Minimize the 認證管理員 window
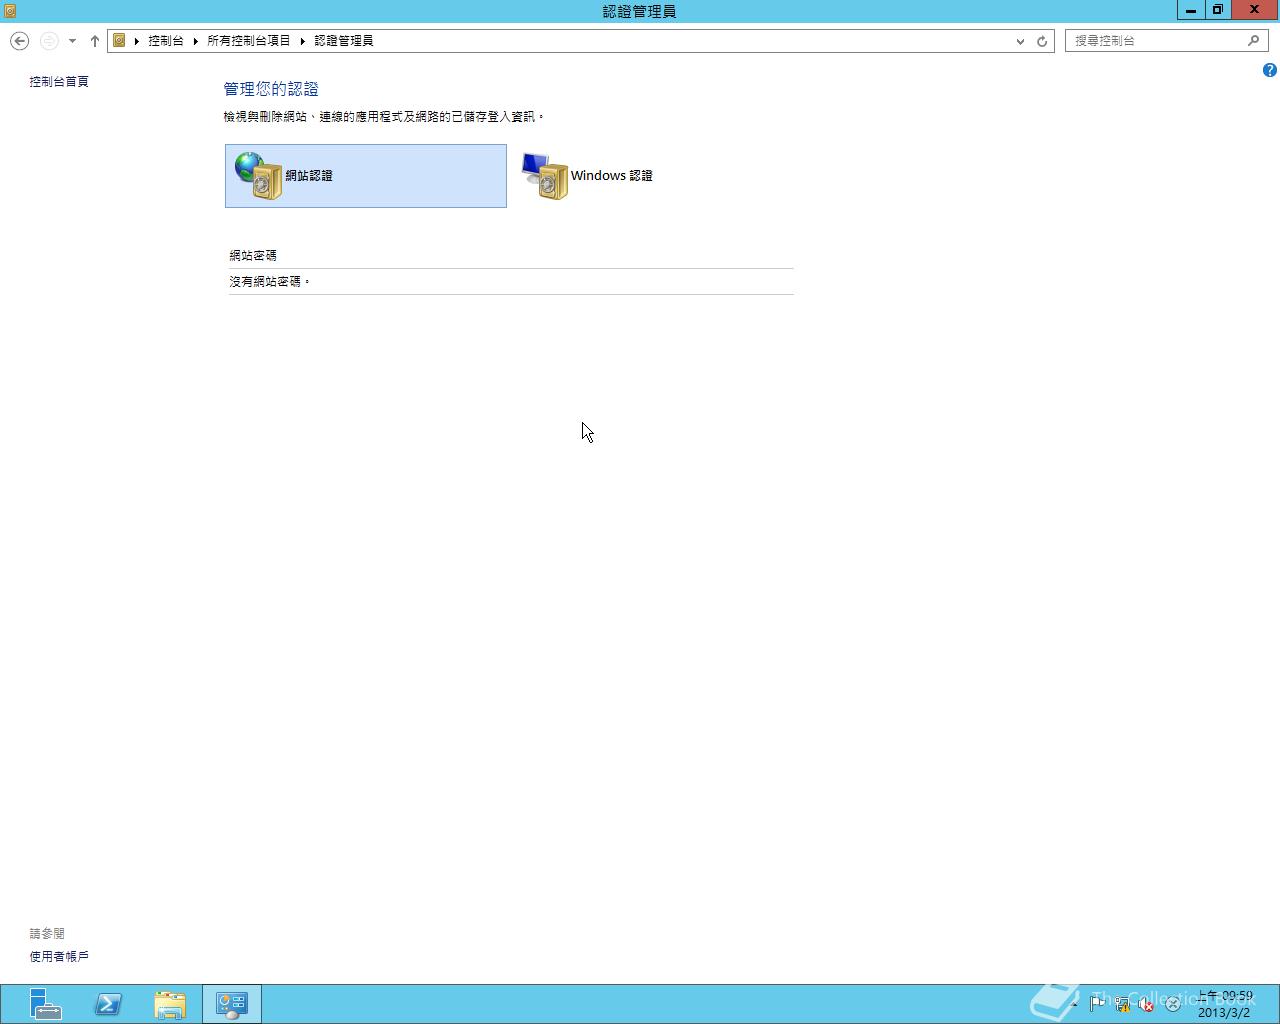 coord(1191,10)
